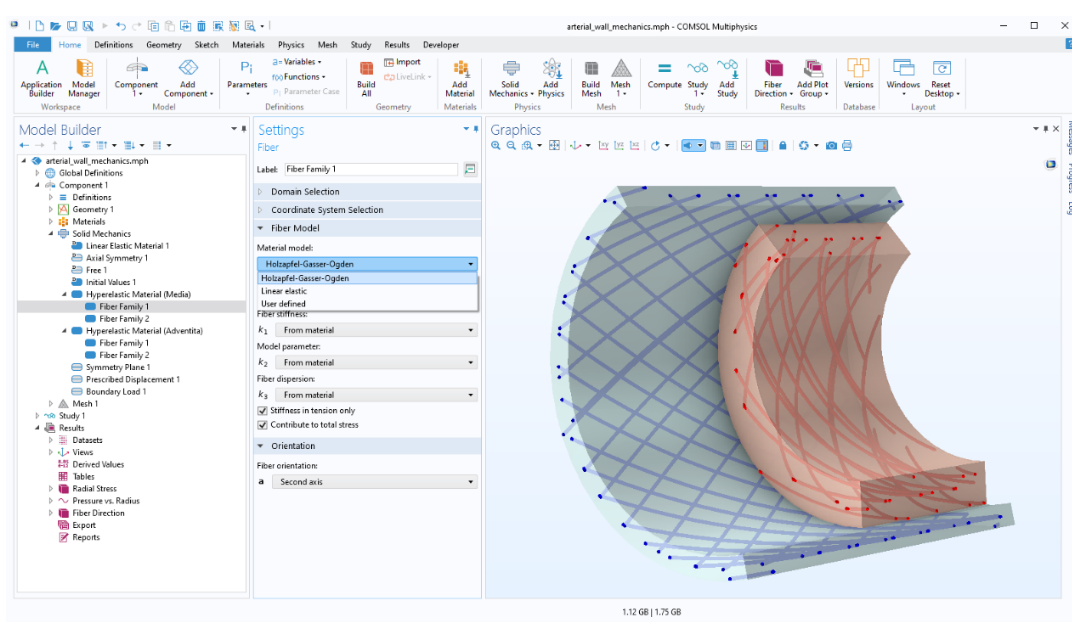1072x622 pixels.
Task: Toggle Stiffness in tension only checkbox
Action: (262, 411)
